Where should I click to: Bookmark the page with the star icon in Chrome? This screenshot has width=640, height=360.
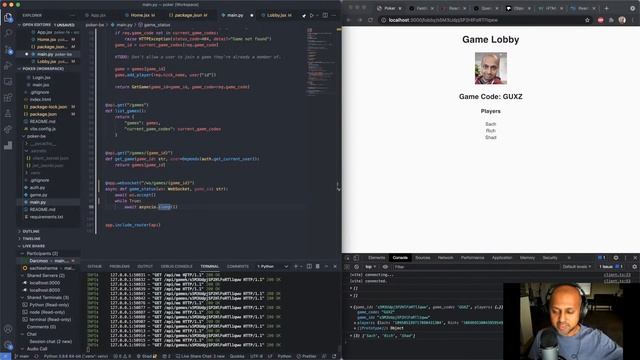[587, 20]
